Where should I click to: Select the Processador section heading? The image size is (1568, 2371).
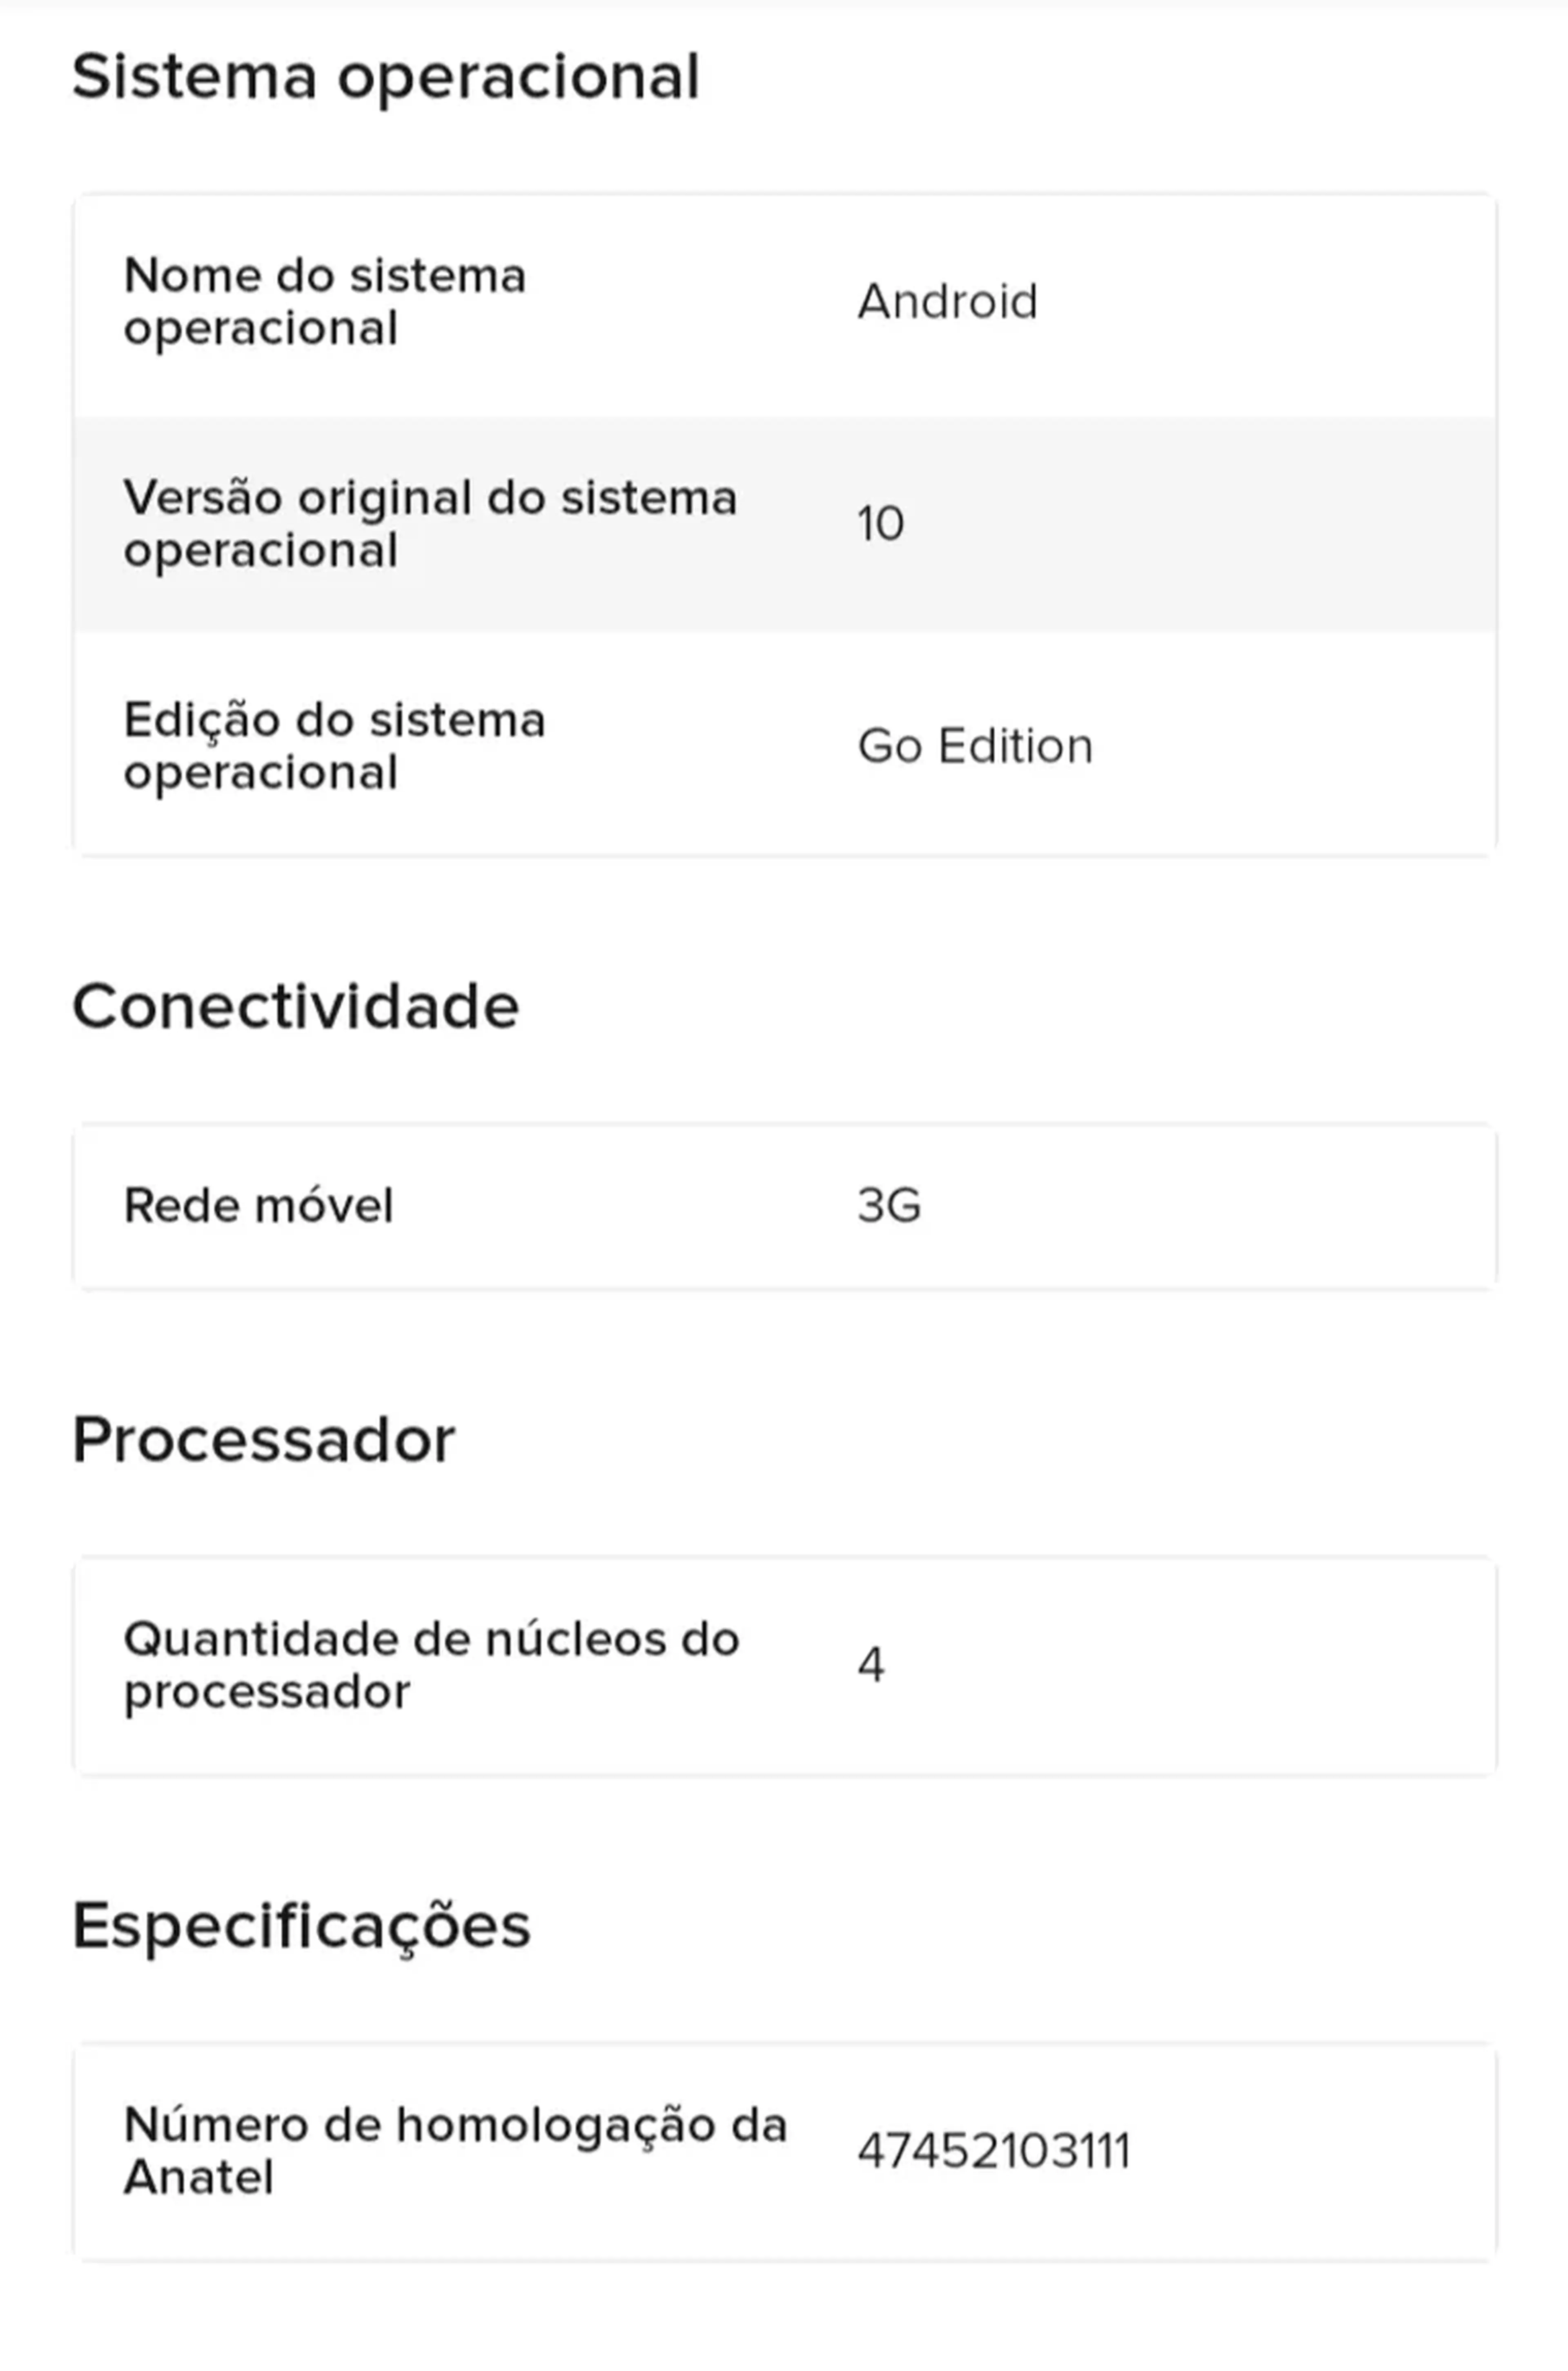point(264,1440)
